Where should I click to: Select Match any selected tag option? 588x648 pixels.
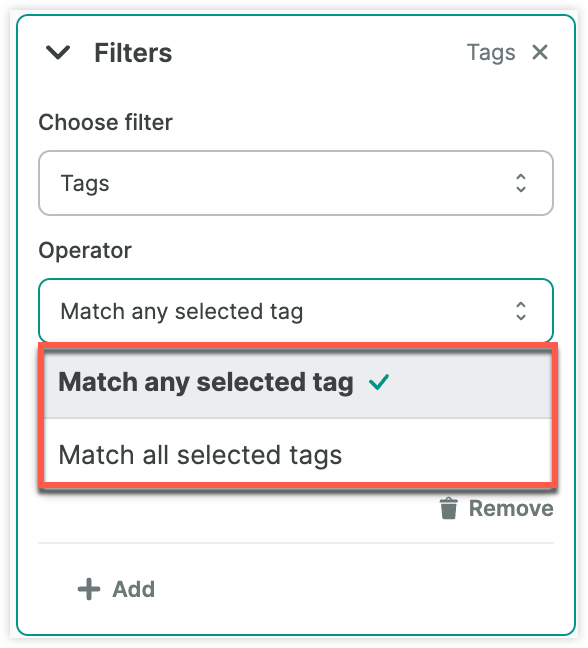298,383
